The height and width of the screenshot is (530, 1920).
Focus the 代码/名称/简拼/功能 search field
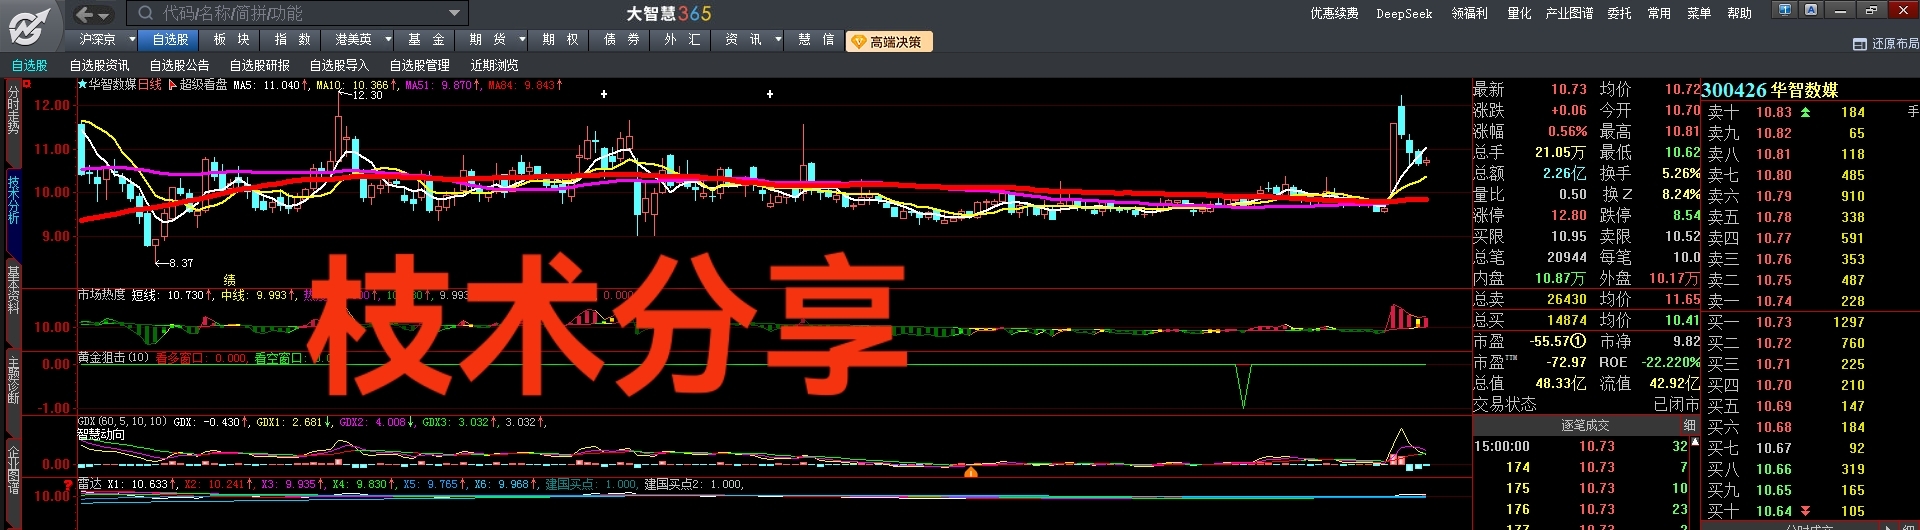coord(298,13)
